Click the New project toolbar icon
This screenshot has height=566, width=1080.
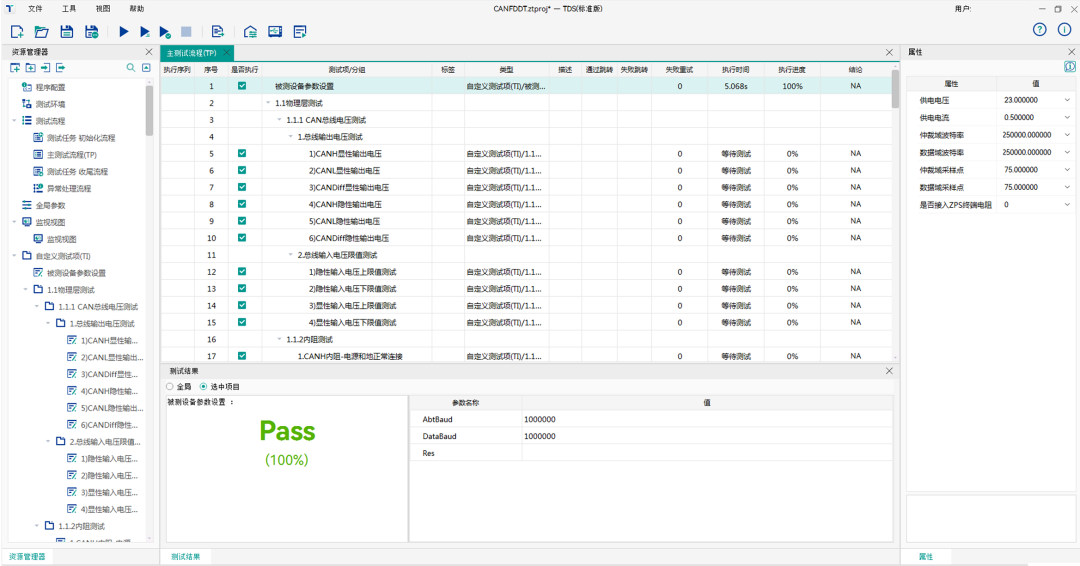pos(17,32)
